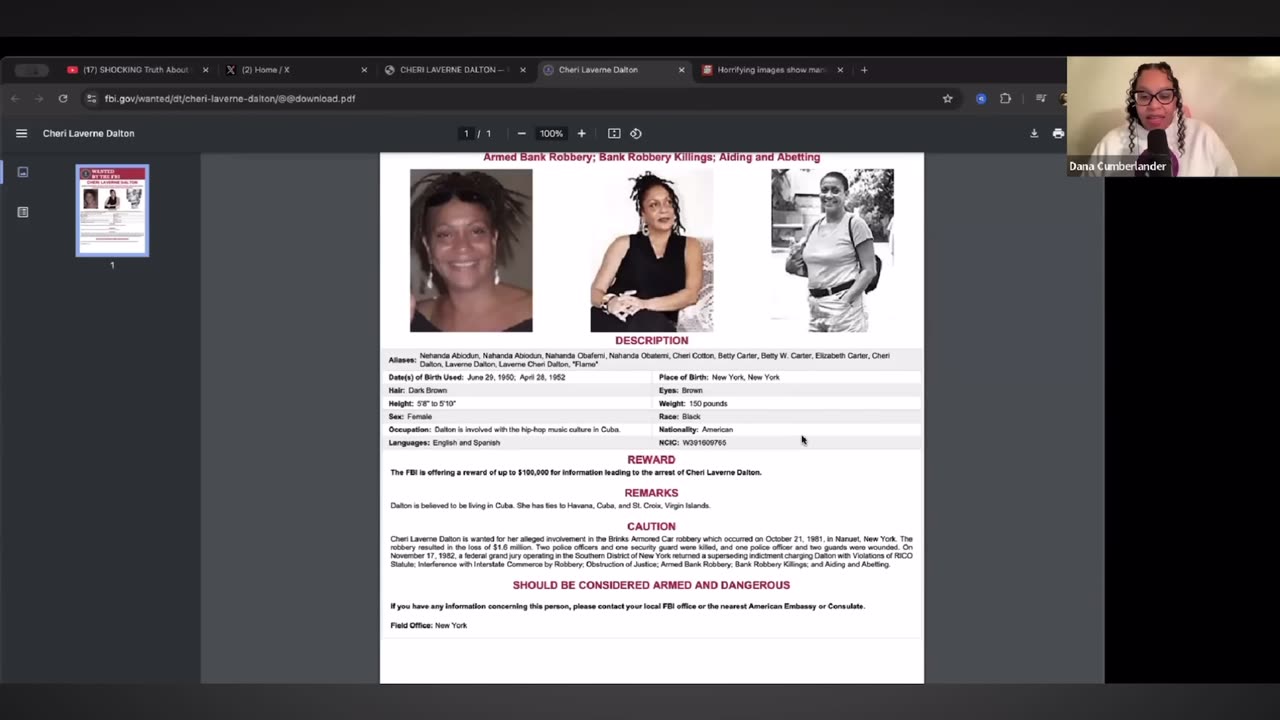Image resolution: width=1280 pixels, height=720 pixels.
Task: Click the 'Race: Black' entry
Action: (x=680, y=416)
